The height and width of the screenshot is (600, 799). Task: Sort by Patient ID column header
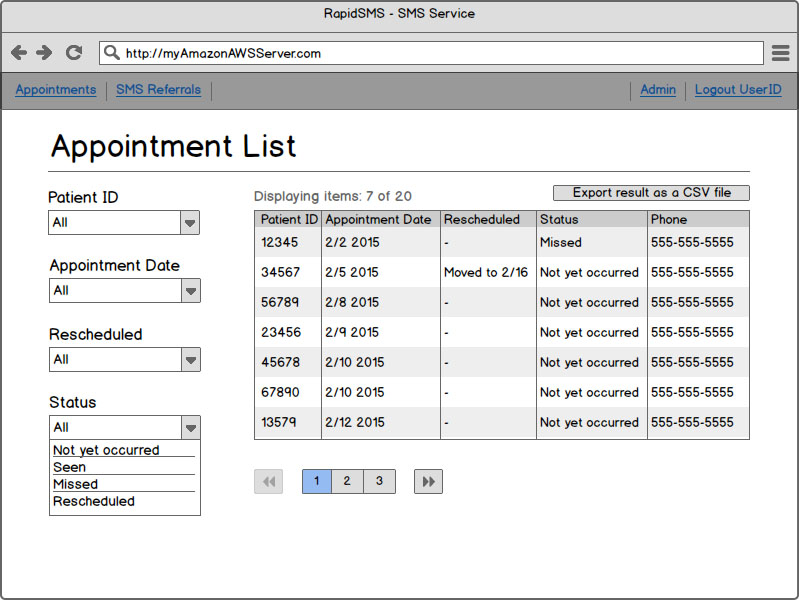point(288,219)
